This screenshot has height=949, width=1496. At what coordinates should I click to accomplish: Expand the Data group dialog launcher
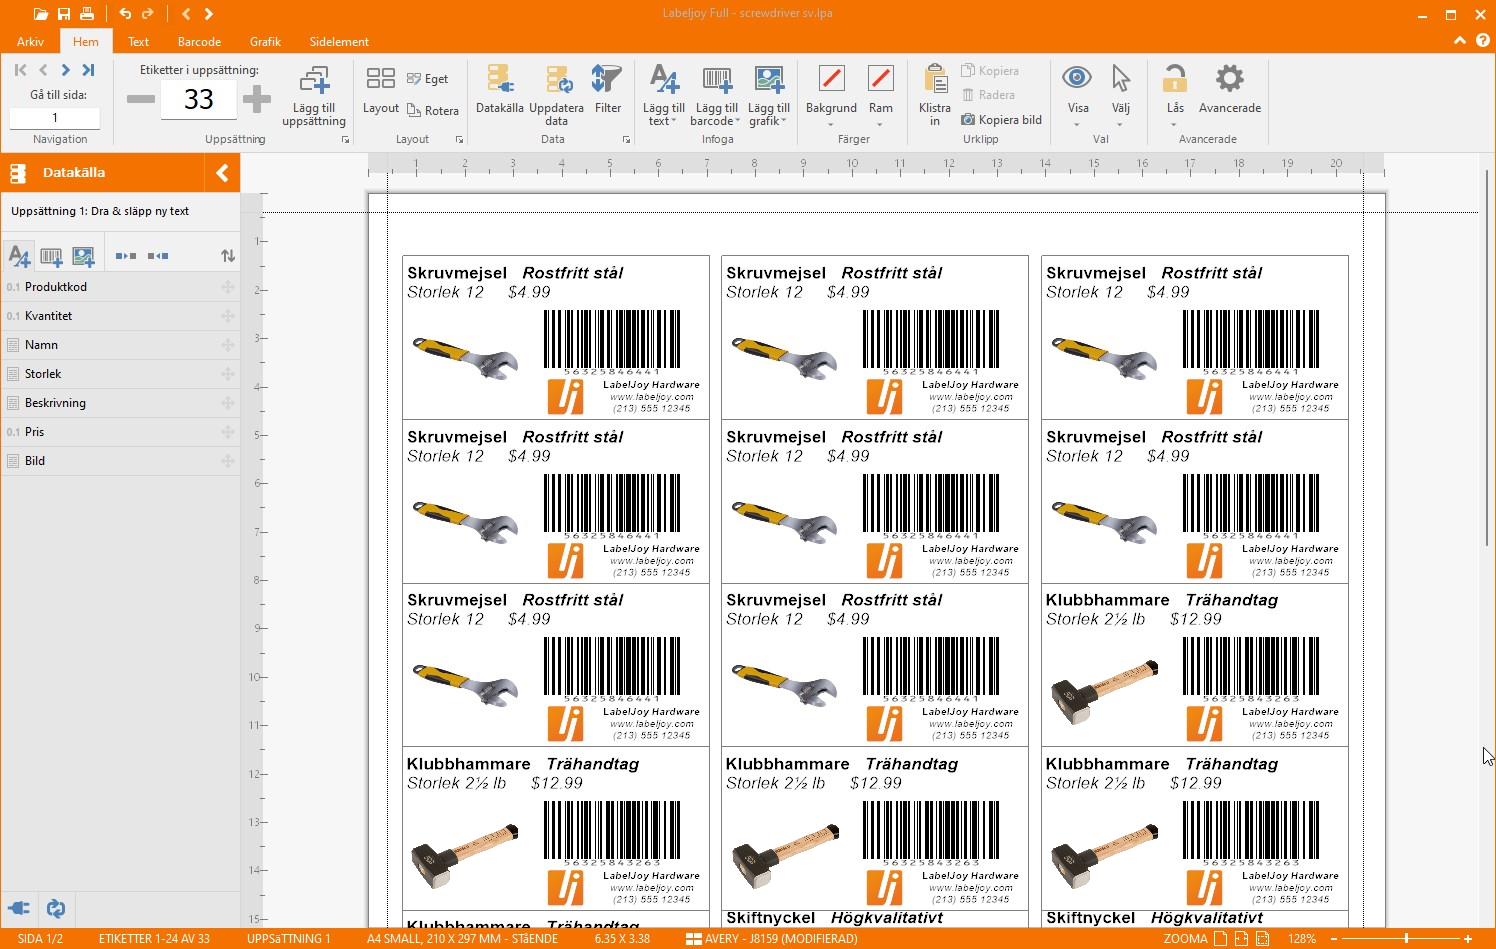(x=627, y=140)
